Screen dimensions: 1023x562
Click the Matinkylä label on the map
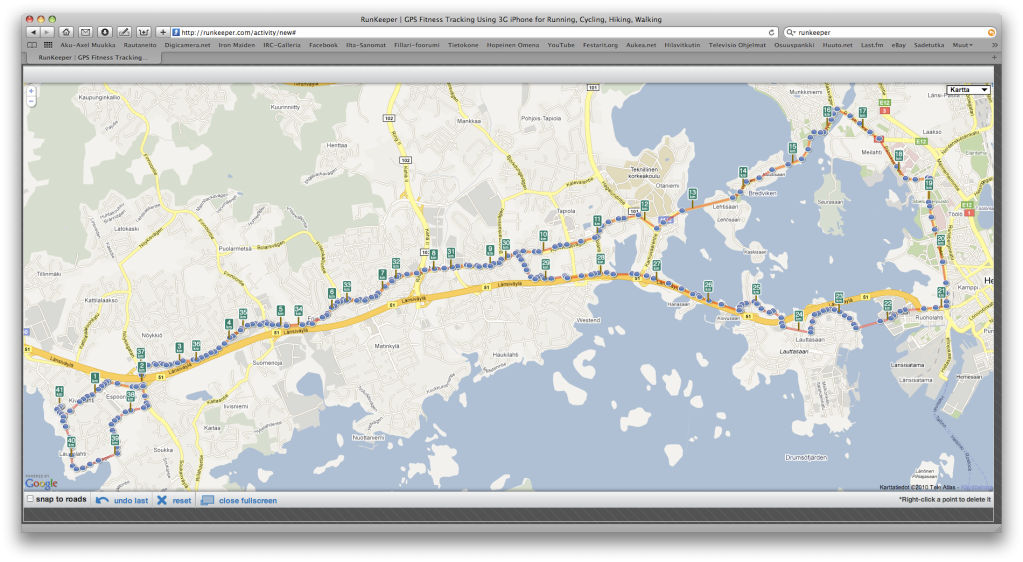click(387, 346)
